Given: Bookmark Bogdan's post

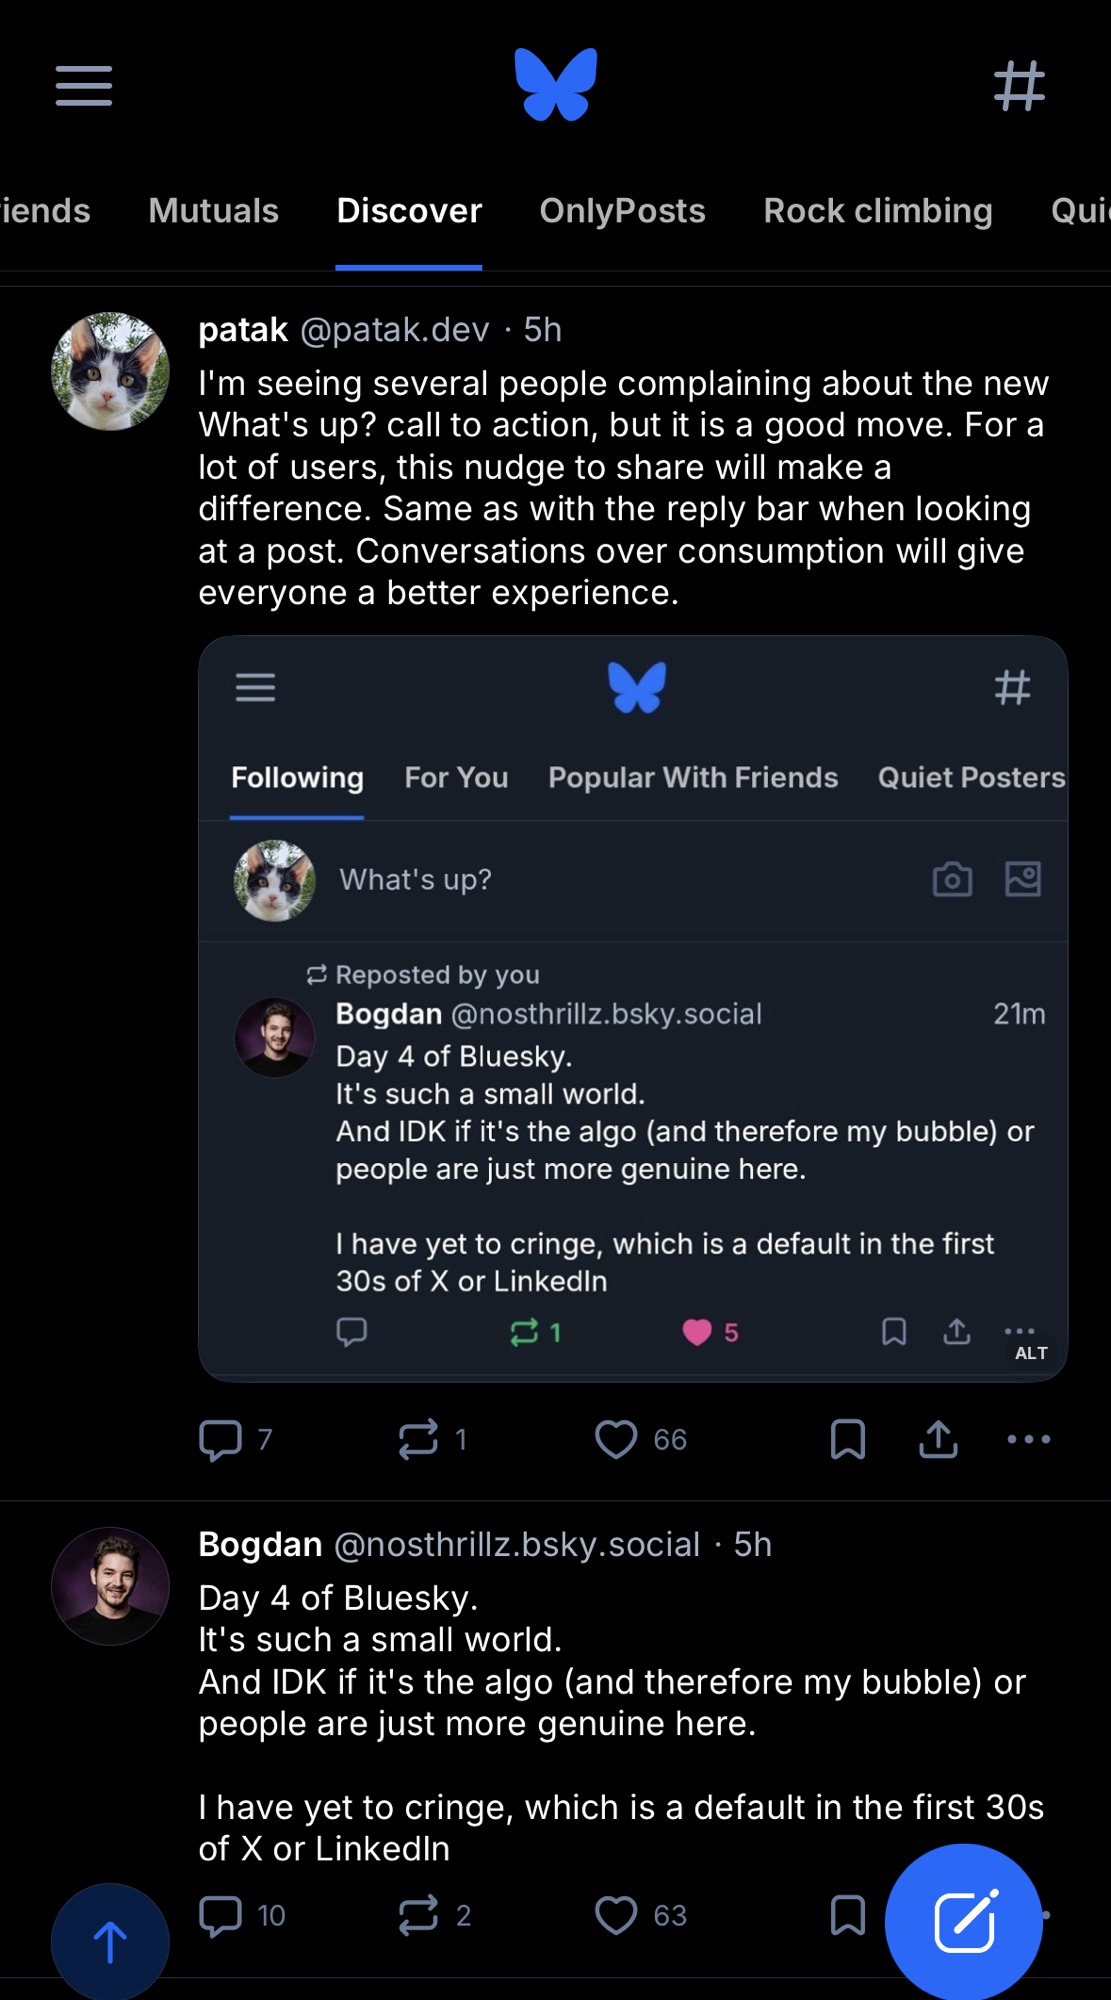Looking at the screenshot, I should coord(848,1916).
